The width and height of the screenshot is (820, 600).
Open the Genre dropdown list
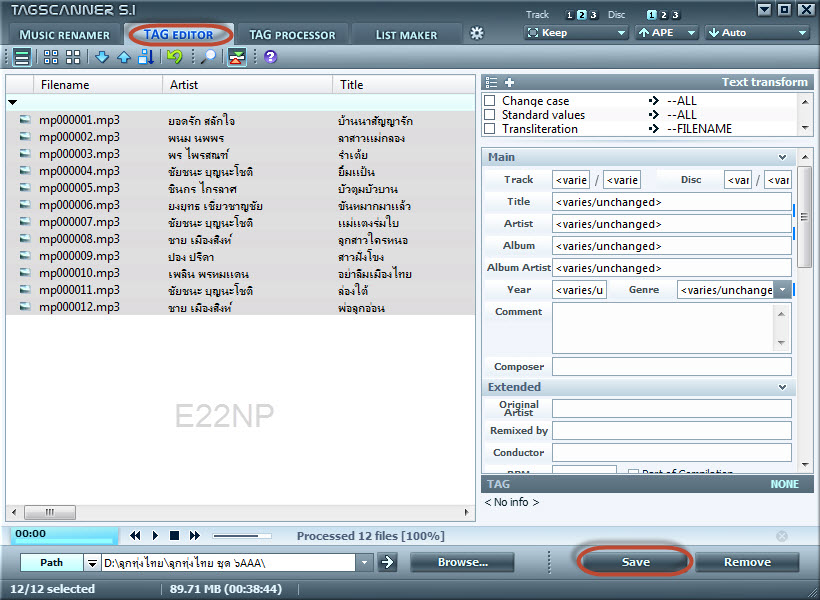point(782,290)
